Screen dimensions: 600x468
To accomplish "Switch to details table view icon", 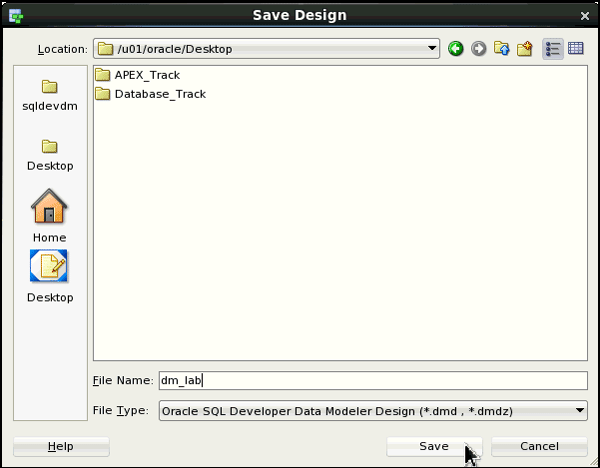I will coord(576,49).
